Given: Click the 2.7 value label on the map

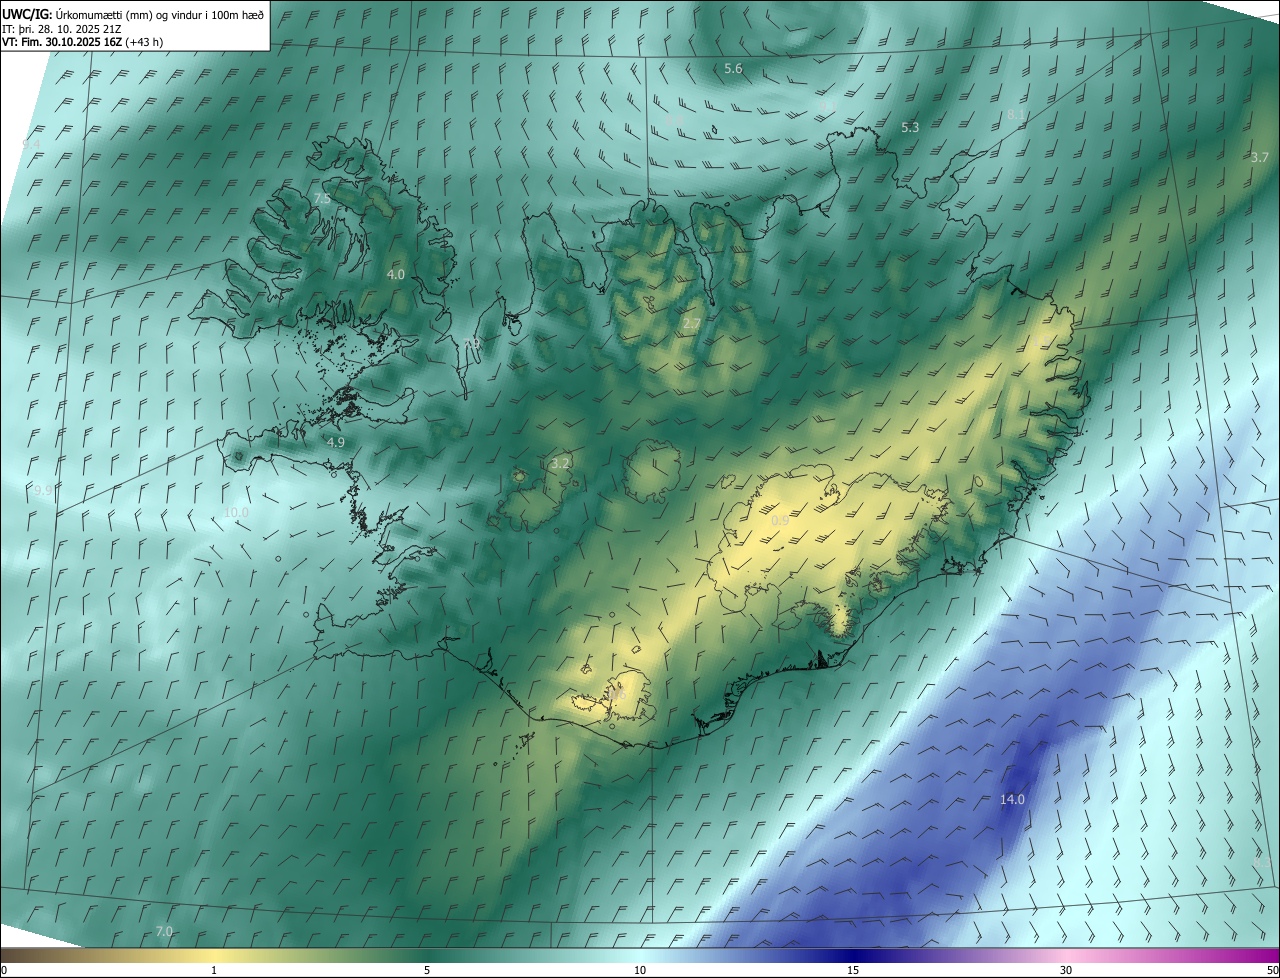Looking at the screenshot, I should point(691,324).
